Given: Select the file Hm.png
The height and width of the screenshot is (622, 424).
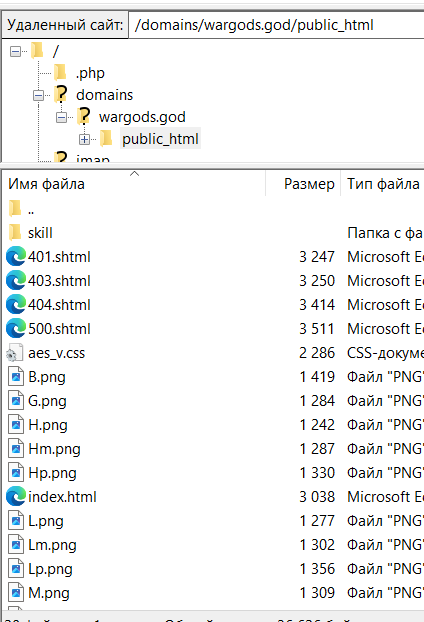Looking at the screenshot, I should point(54,449).
